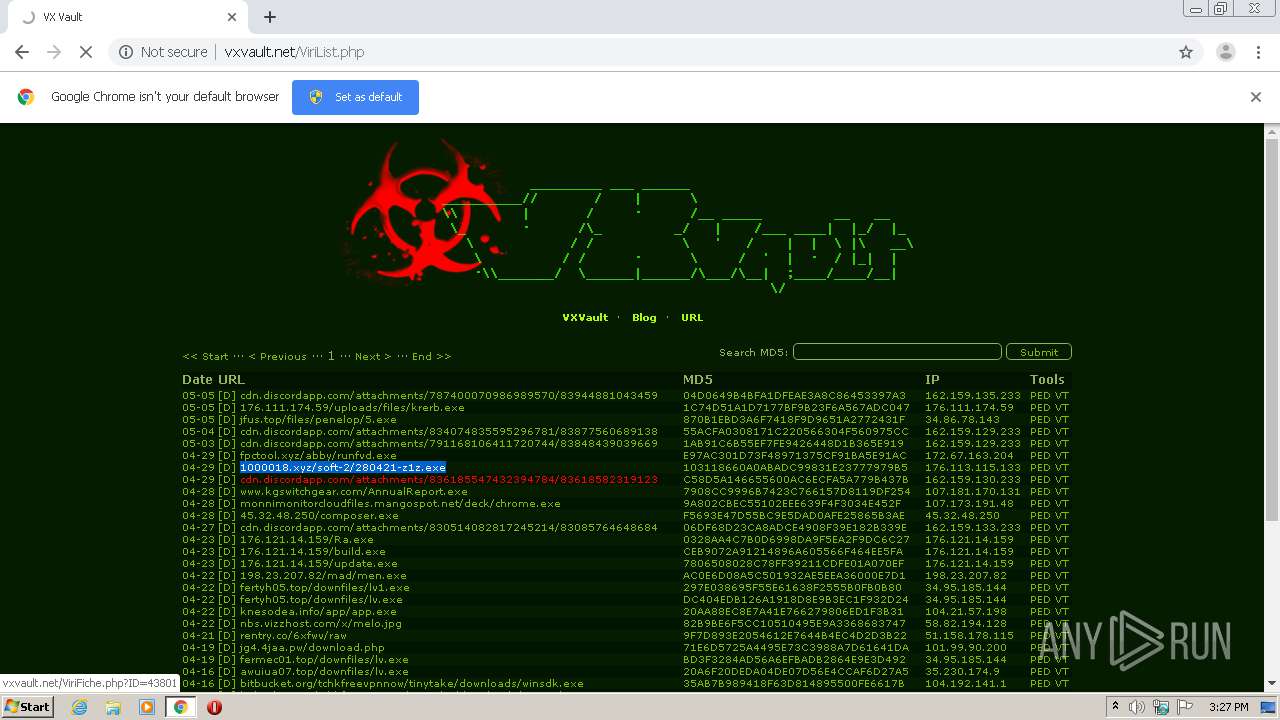This screenshot has width=1280, height=720.
Task: Open the Windows Start menu
Action: point(28,707)
